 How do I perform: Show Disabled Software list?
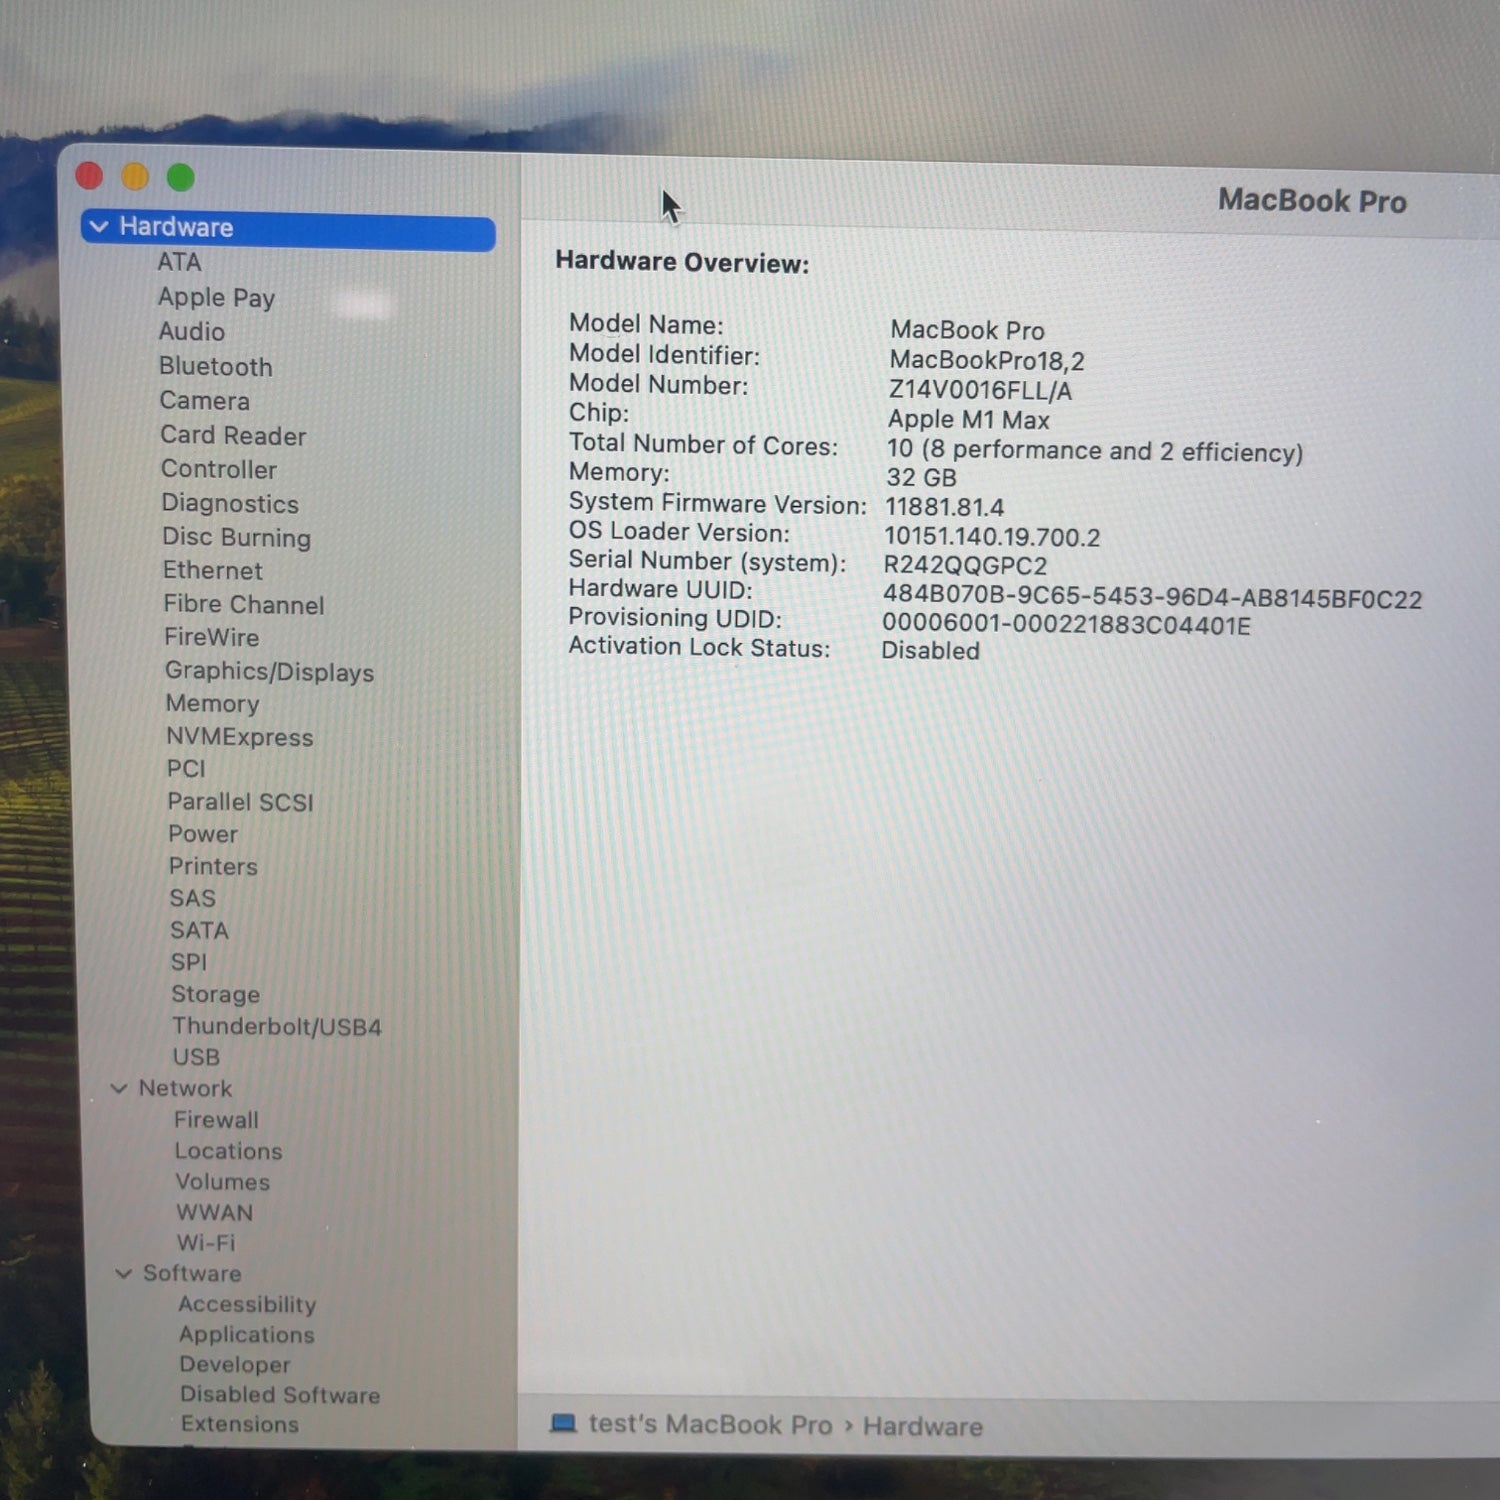[280, 1394]
